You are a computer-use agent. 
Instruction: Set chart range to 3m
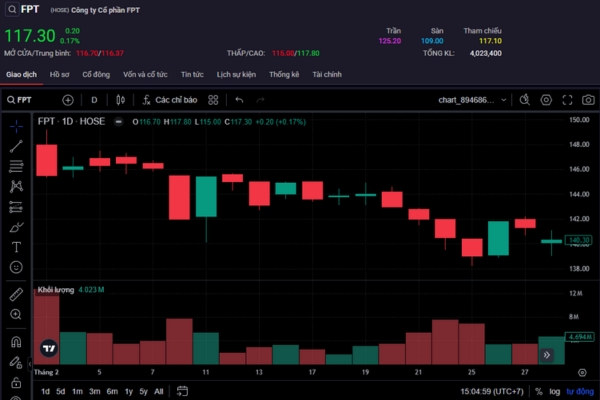95,391
